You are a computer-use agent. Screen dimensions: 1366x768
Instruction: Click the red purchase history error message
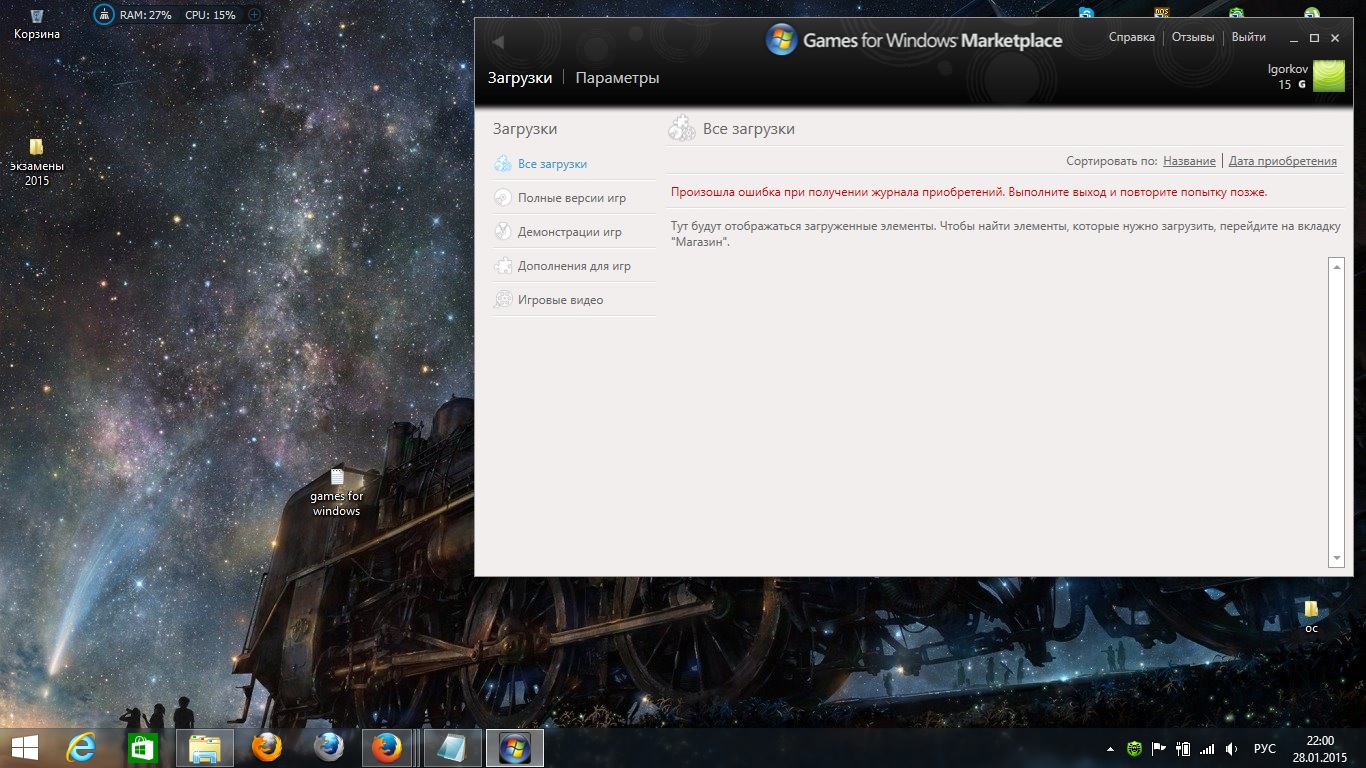point(969,192)
